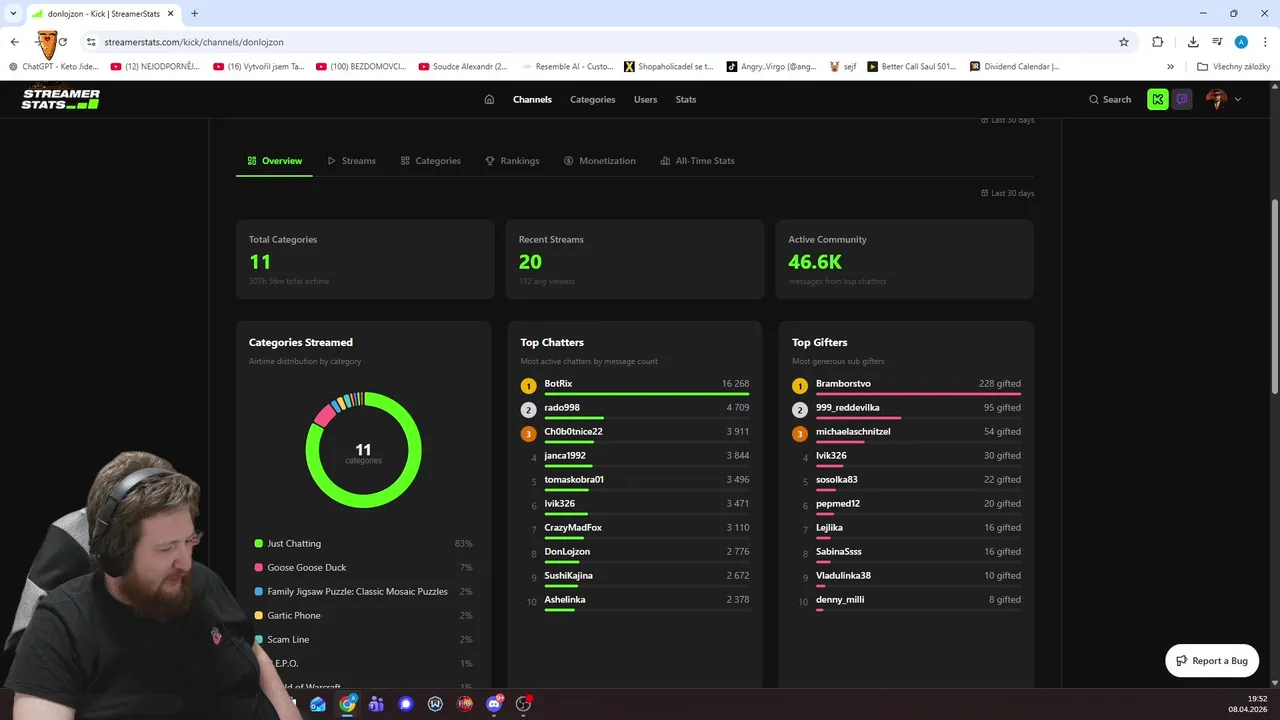Click the Total Categories card

(x=365, y=259)
